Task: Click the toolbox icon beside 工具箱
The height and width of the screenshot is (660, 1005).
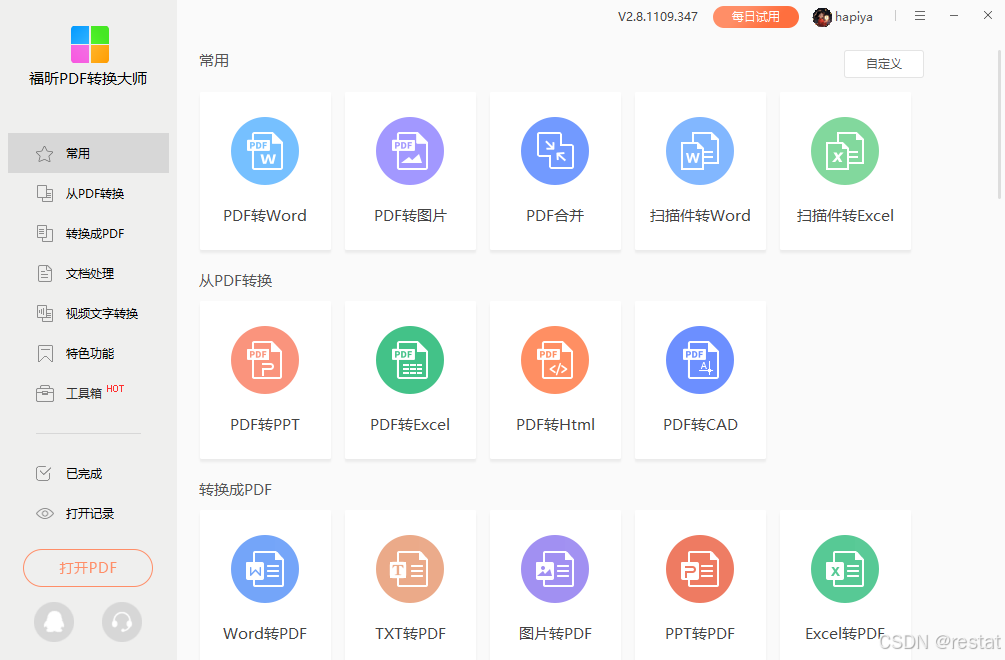Action: pos(45,393)
